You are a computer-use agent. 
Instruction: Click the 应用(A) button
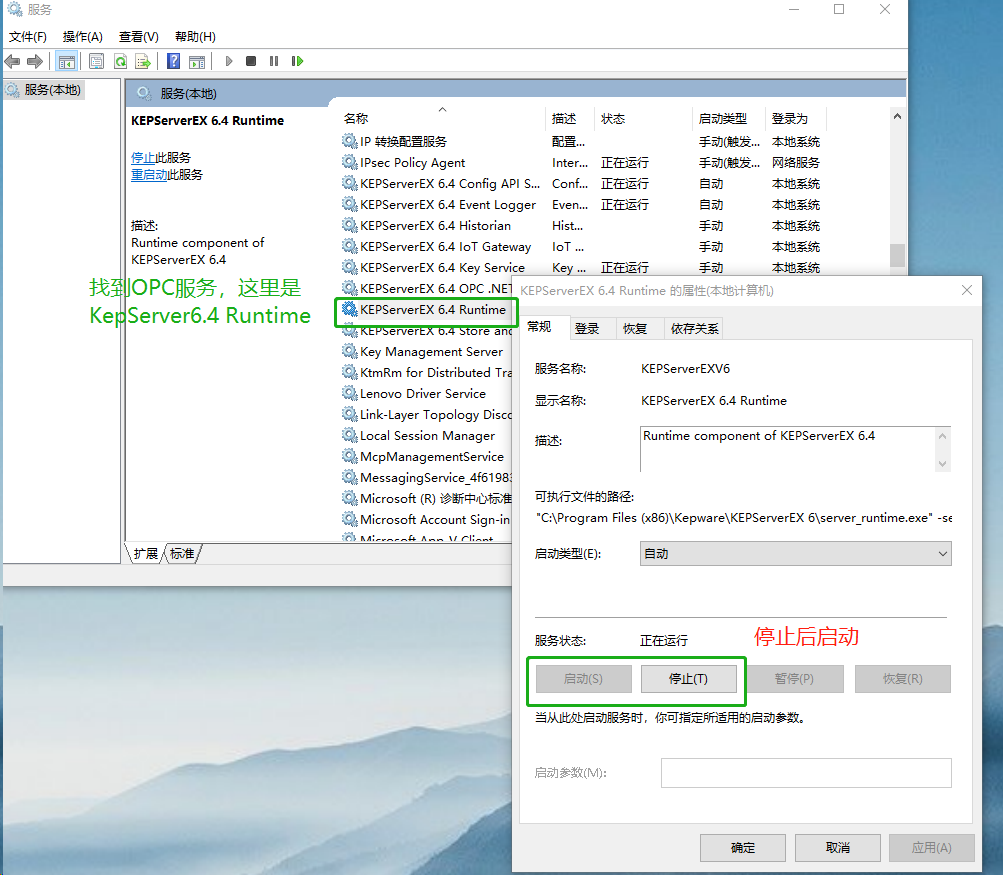[x=931, y=847]
